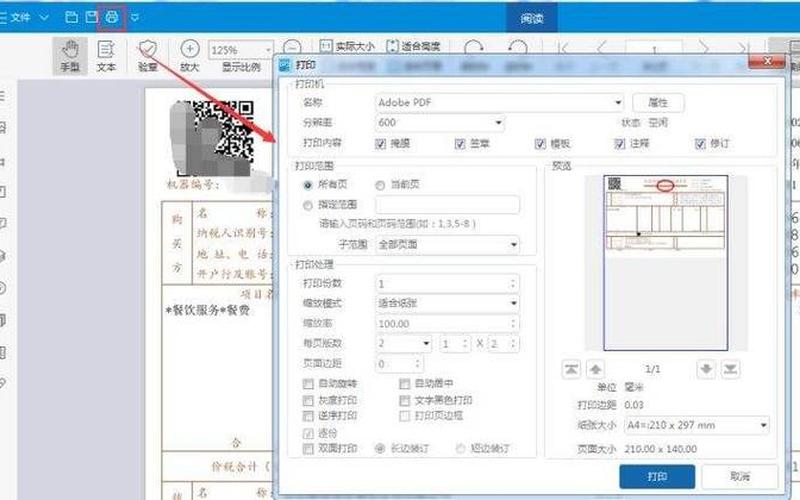Go to previous preview page with the up arrow
This screenshot has height=500, width=800.
coord(595,369)
